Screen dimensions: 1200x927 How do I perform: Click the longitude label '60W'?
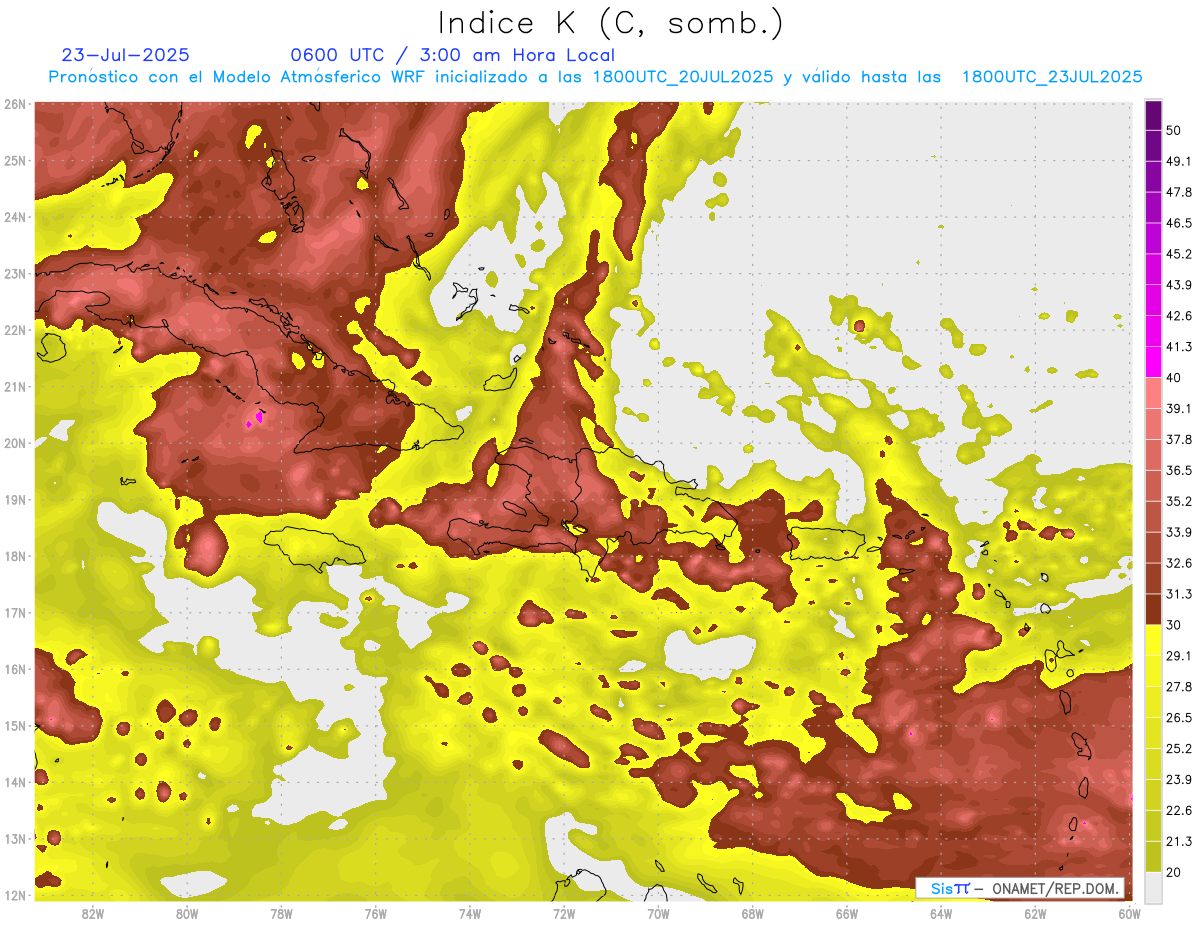pos(1130,914)
